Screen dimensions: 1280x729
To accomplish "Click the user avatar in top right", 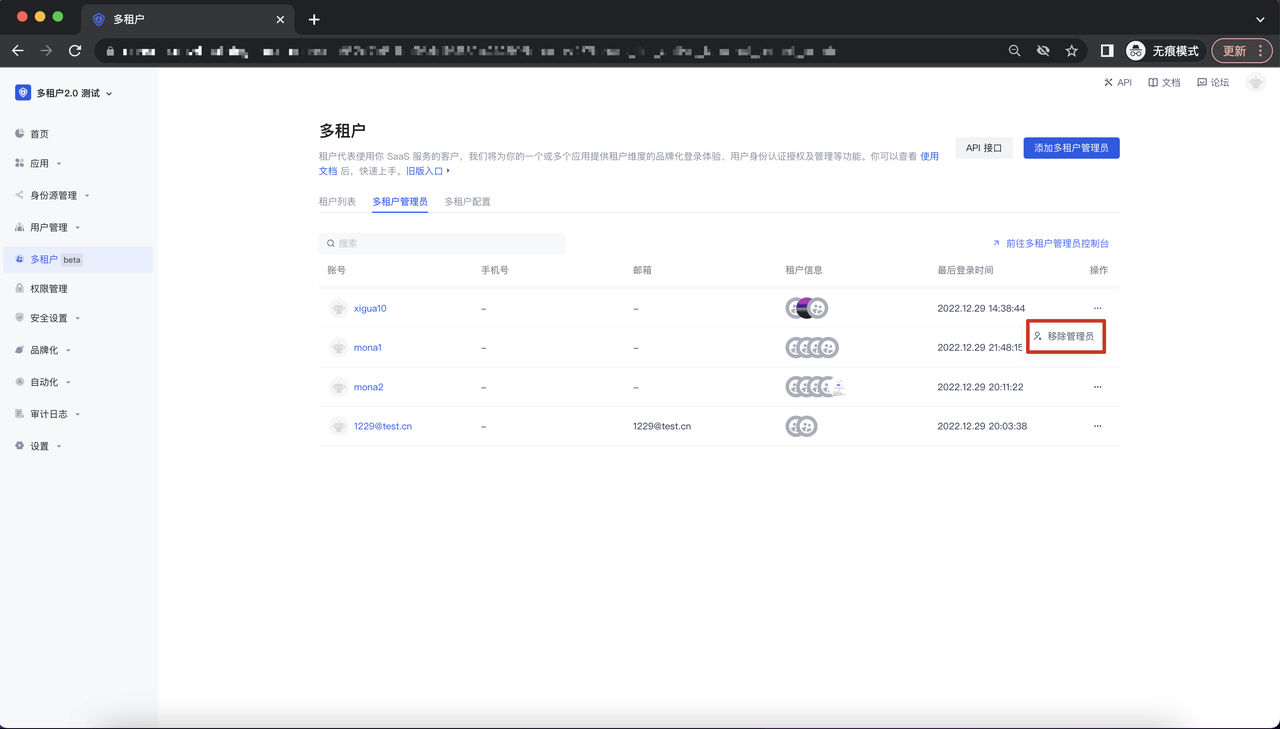I will point(1256,83).
